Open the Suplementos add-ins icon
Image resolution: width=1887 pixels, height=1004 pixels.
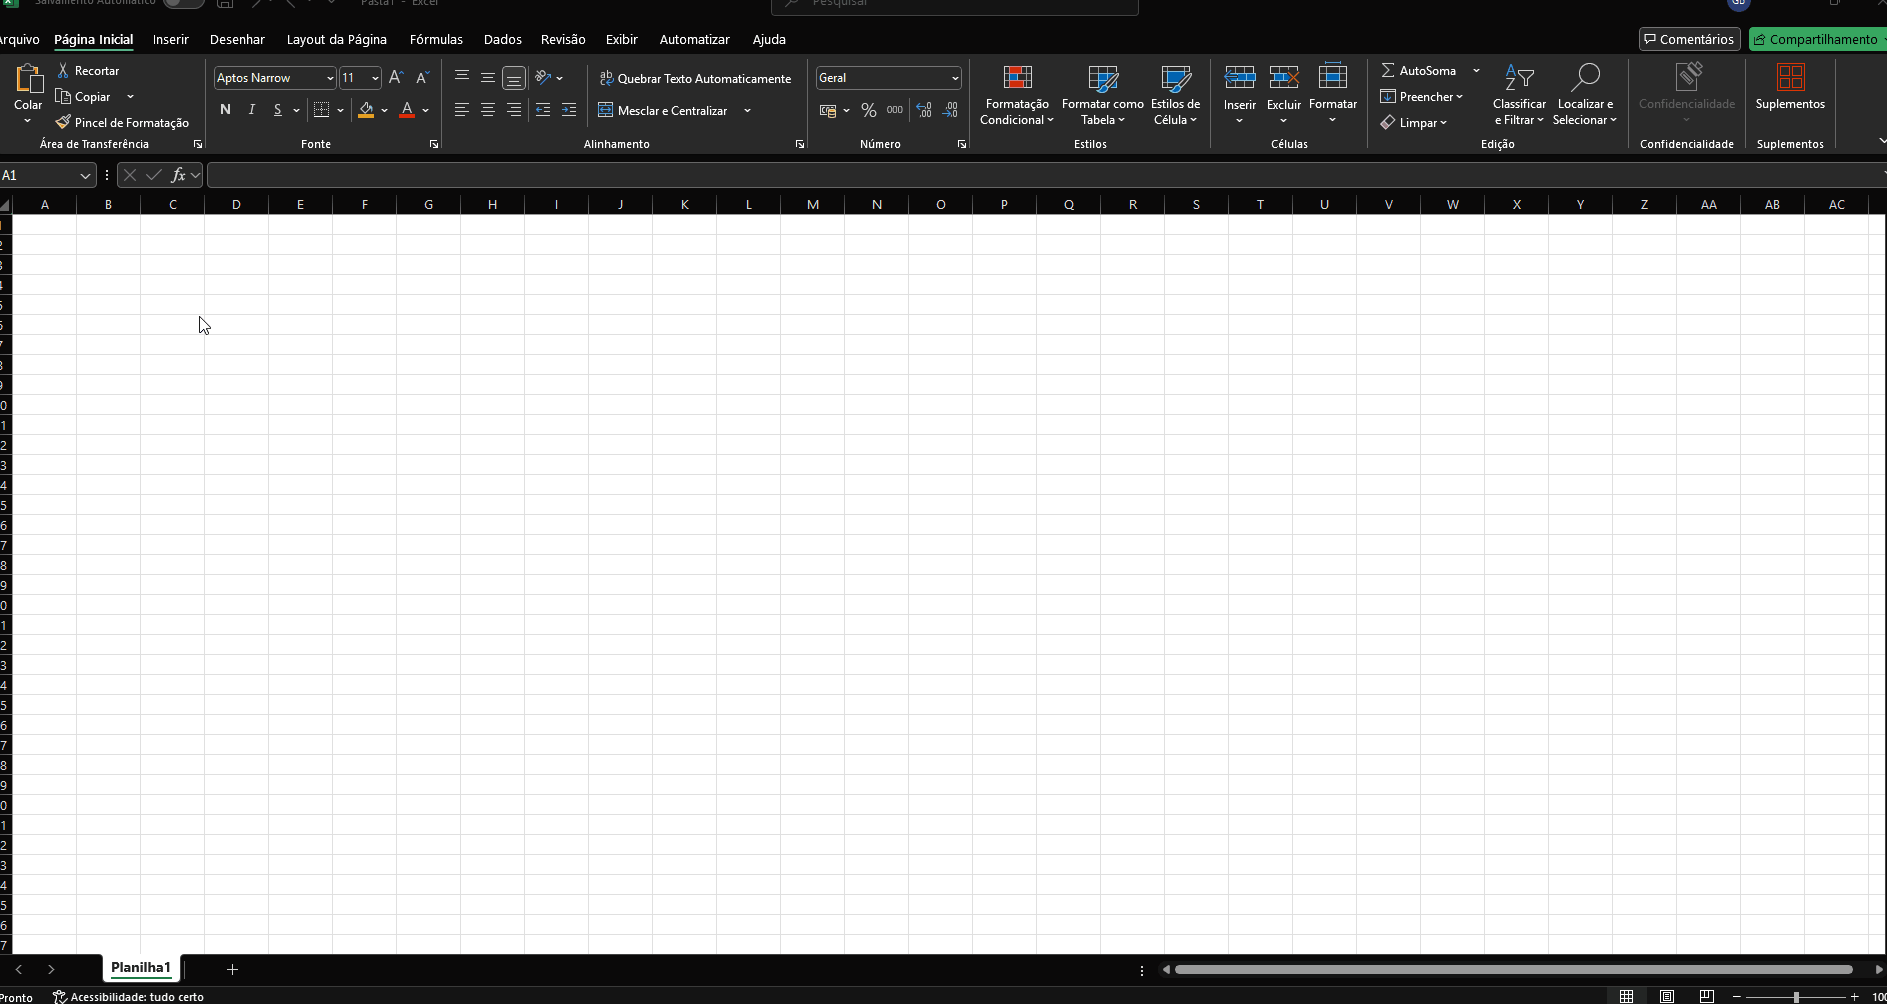pyautogui.click(x=1790, y=79)
